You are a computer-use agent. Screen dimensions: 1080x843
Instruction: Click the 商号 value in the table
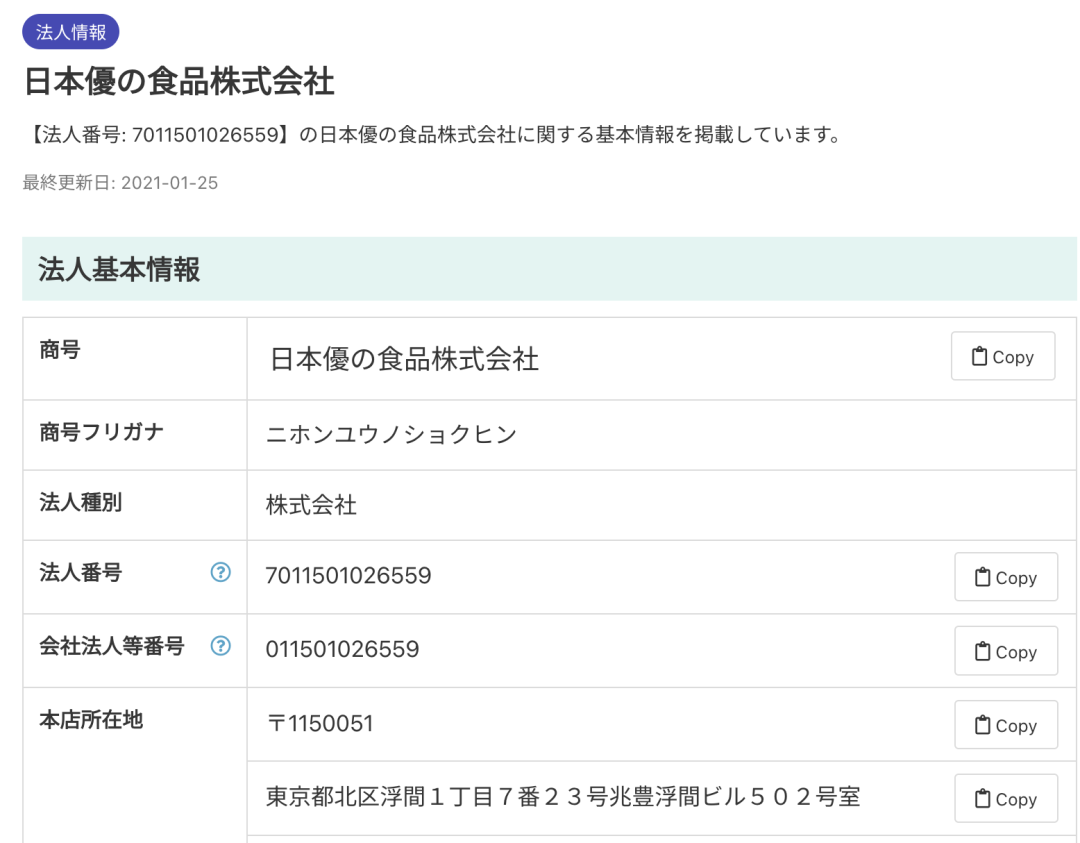(x=404, y=359)
